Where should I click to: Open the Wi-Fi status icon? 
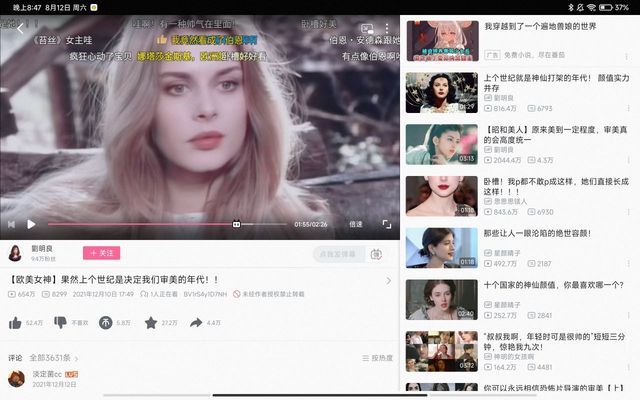click(591, 7)
